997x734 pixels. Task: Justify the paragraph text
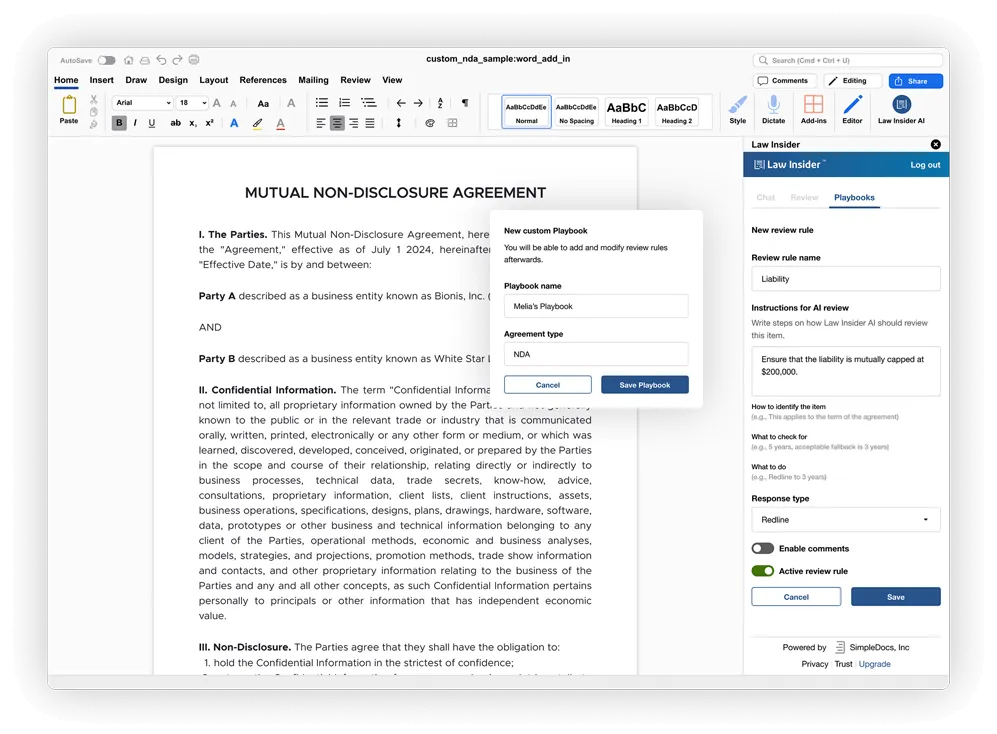369,123
